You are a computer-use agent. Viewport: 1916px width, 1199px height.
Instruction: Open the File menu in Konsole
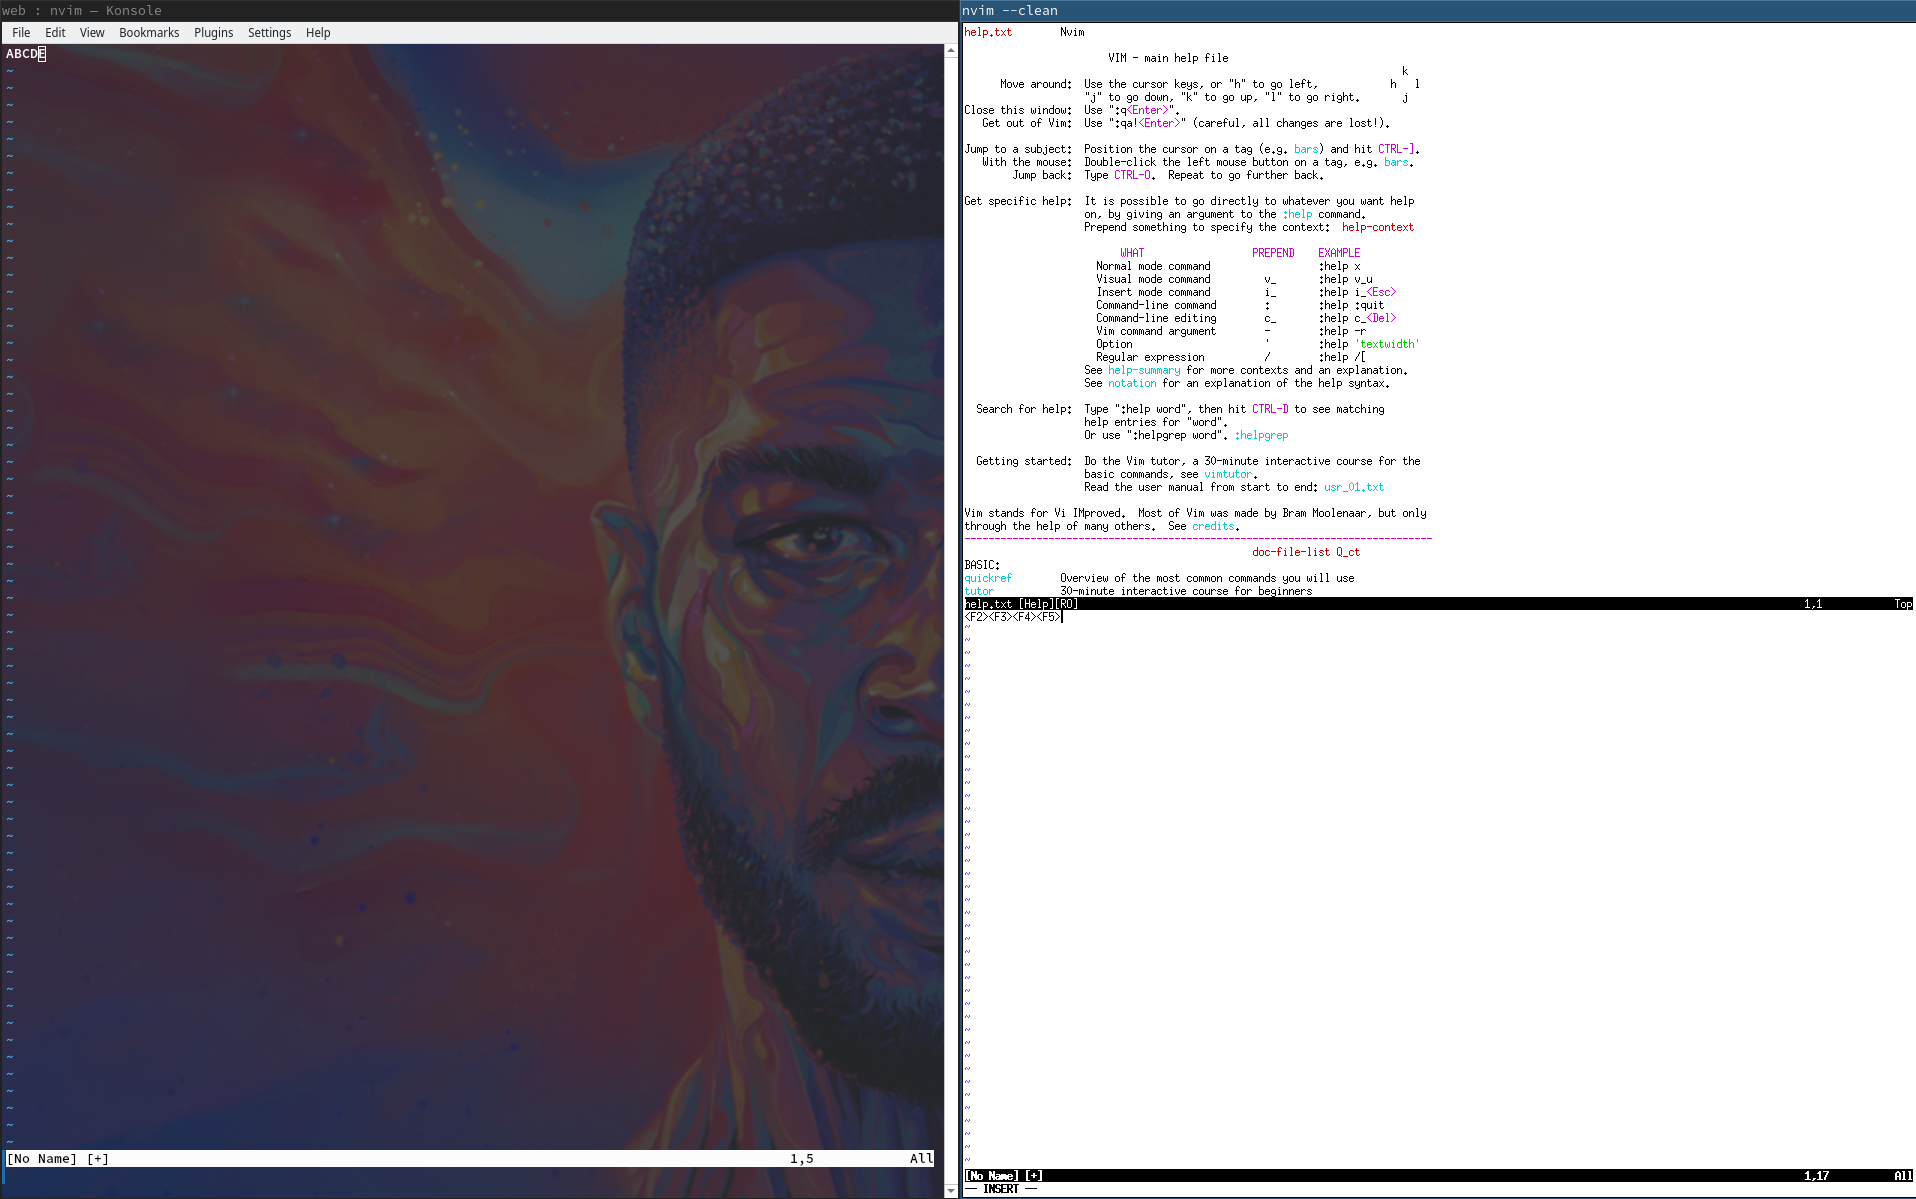tap(20, 32)
